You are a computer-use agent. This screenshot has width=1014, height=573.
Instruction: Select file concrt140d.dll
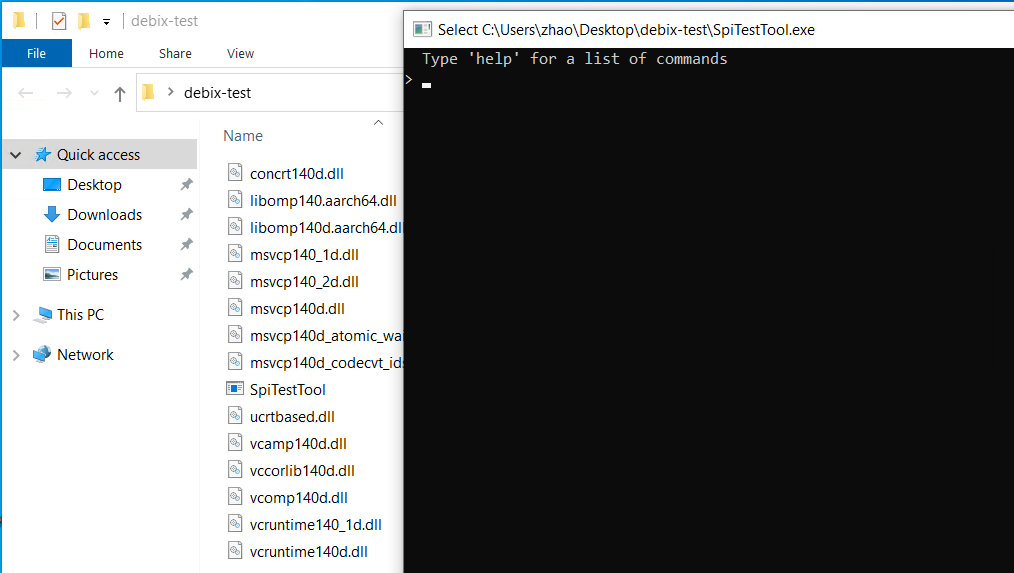(x=297, y=173)
